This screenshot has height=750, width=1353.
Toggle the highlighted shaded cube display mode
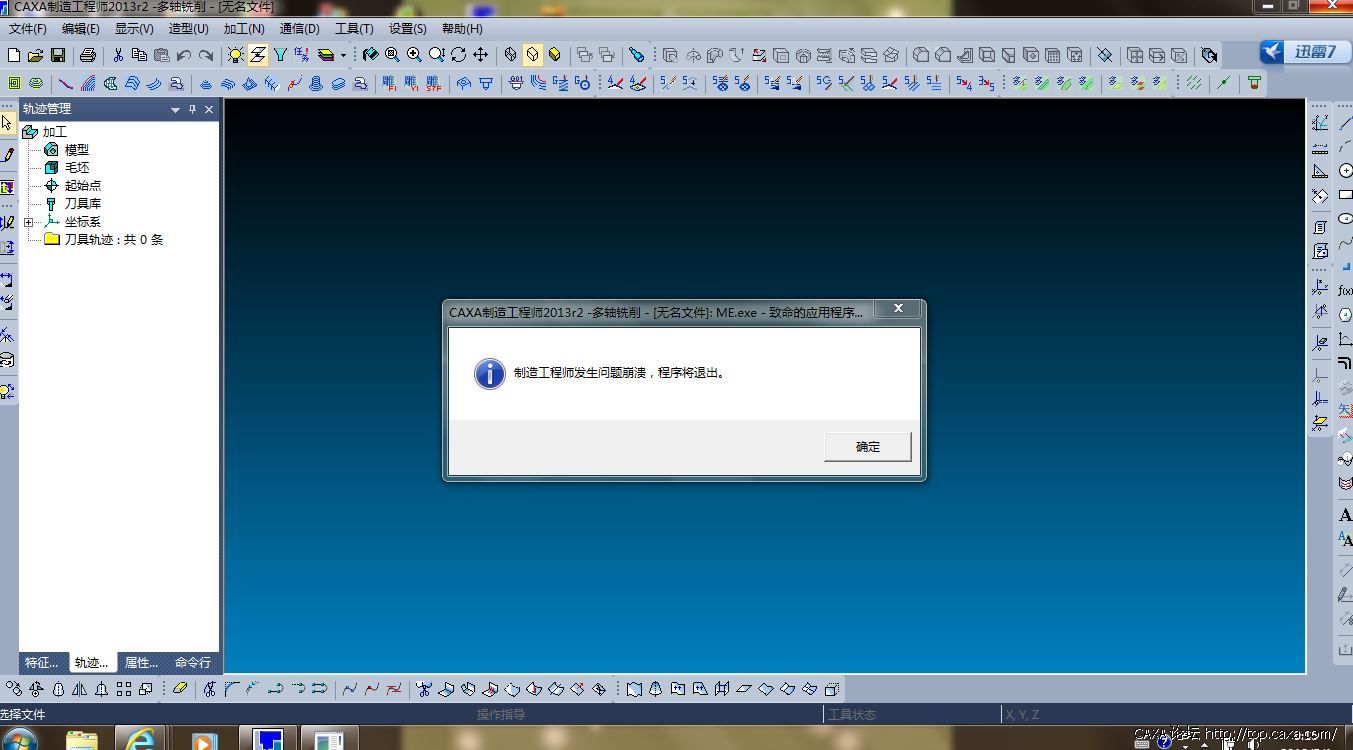pos(533,55)
